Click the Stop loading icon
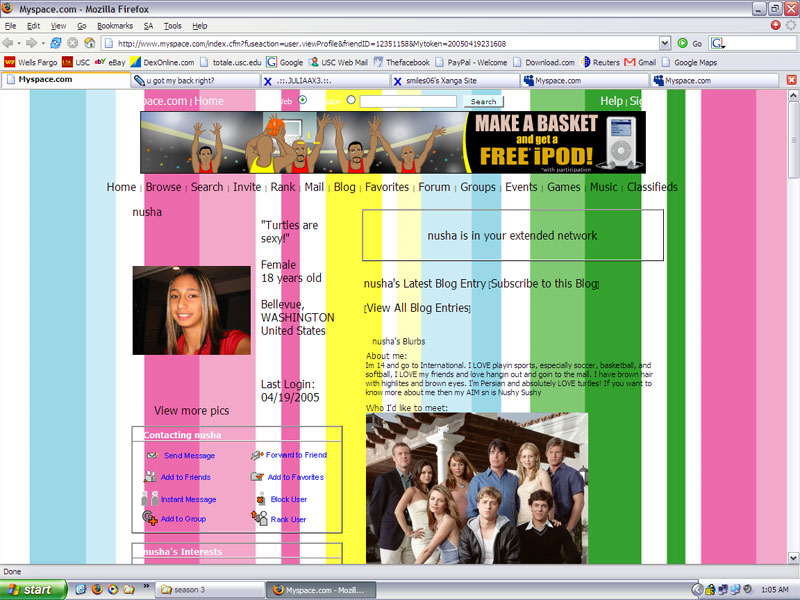This screenshot has height=600, width=800. pos(72,43)
